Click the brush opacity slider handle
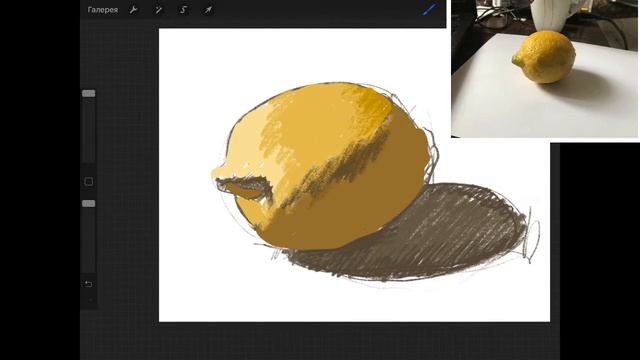This screenshot has height=360, width=640. click(89, 203)
